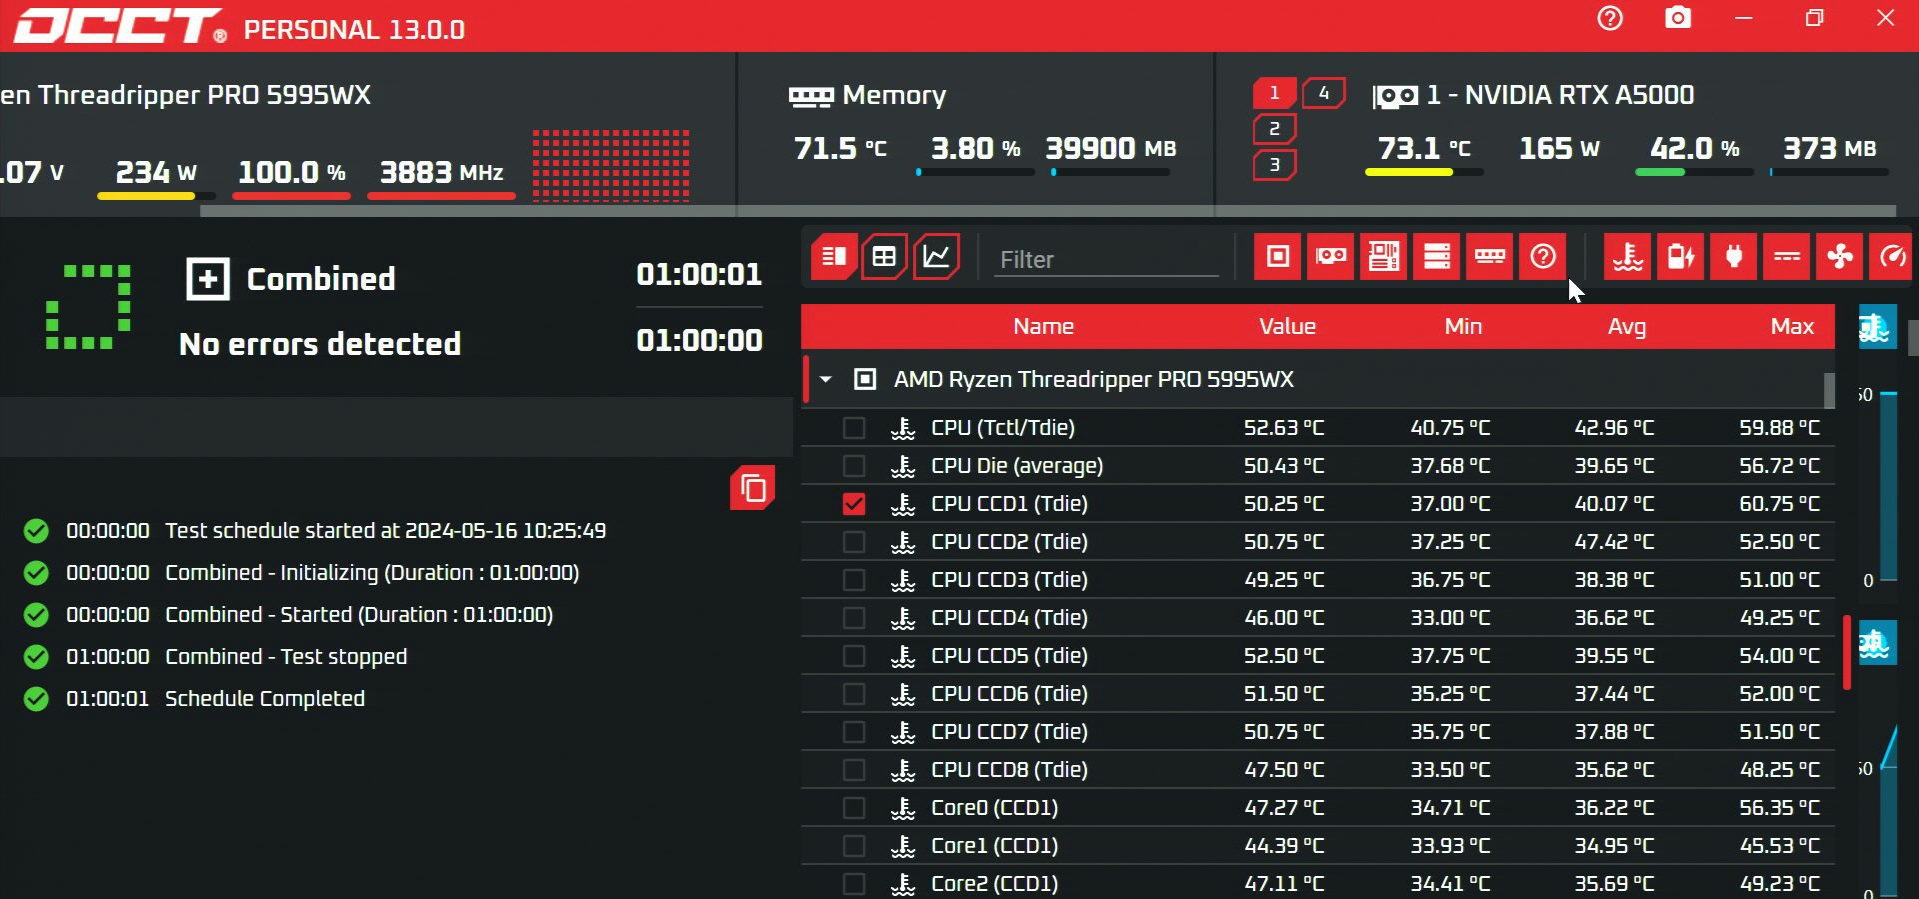The image size is (1919, 899).
Task: Click the Memory module icon in header
Action: [810, 96]
